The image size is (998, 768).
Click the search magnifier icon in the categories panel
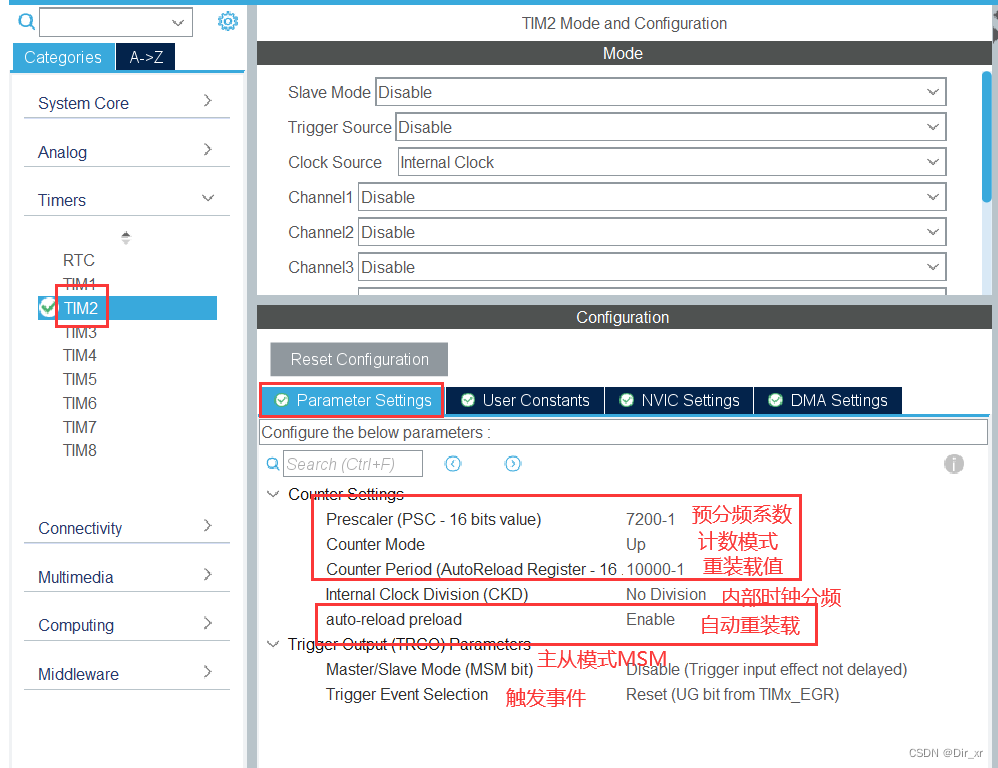[x=27, y=22]
